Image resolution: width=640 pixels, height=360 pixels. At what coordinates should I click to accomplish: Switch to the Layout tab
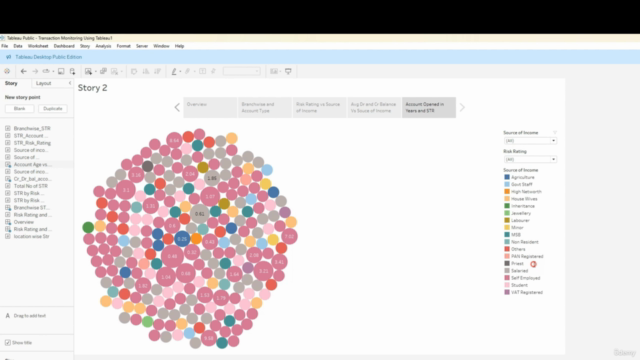click(x=44, y=83)
